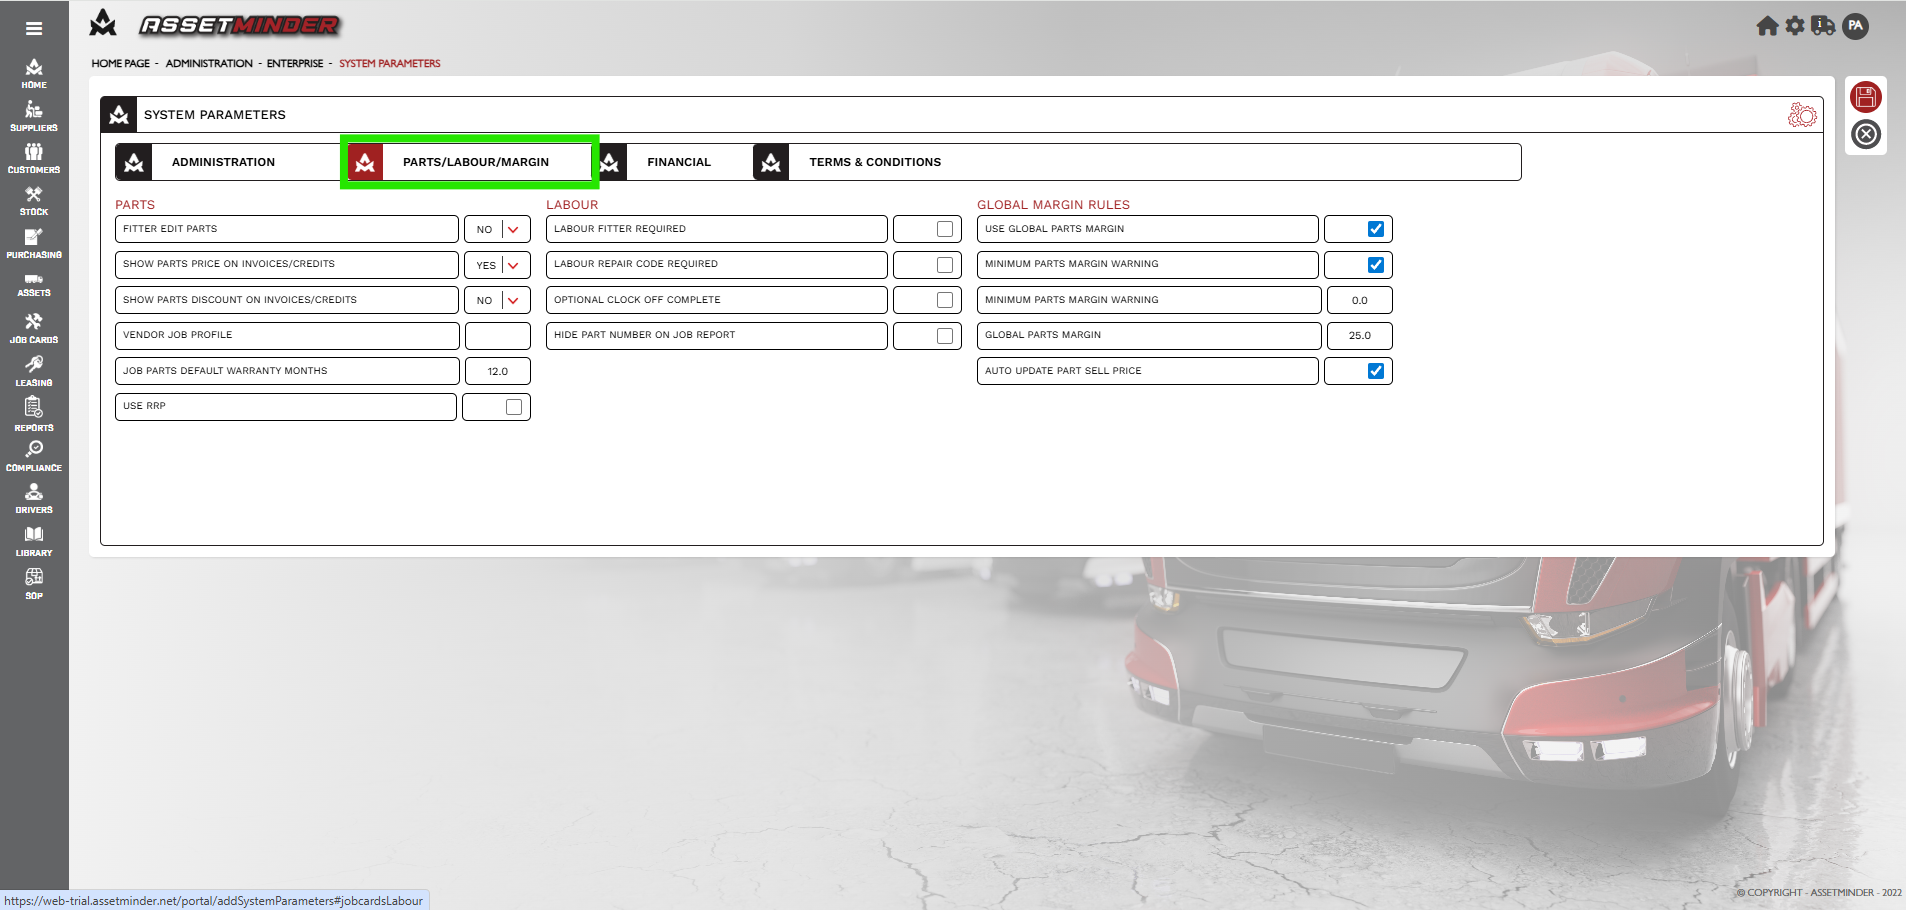The image size is (1906, 910).
Task: Uncheck Use Global Parts Margin
Action: [1375, 229]
